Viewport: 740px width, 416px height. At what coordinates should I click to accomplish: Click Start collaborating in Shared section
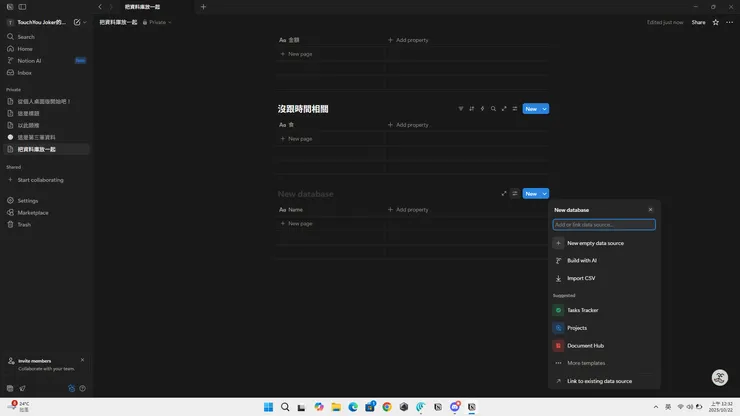(40, 180)
